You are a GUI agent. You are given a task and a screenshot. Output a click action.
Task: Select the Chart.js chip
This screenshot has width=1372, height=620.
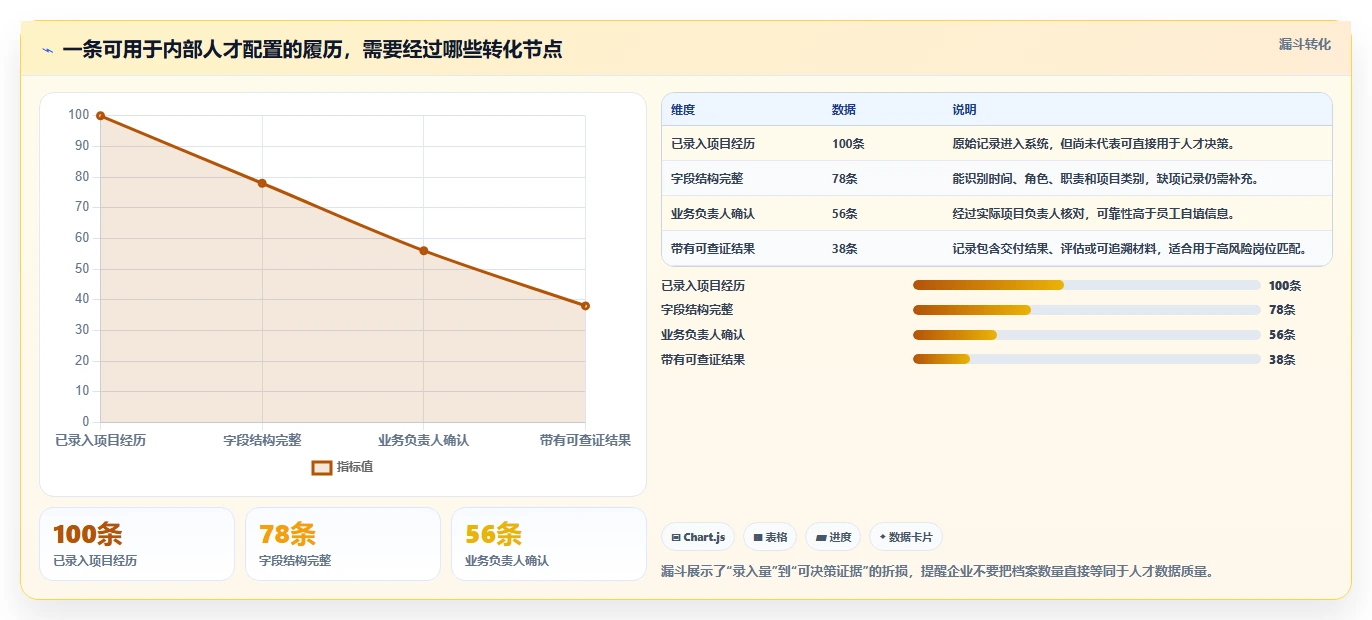tap(699, 537)
